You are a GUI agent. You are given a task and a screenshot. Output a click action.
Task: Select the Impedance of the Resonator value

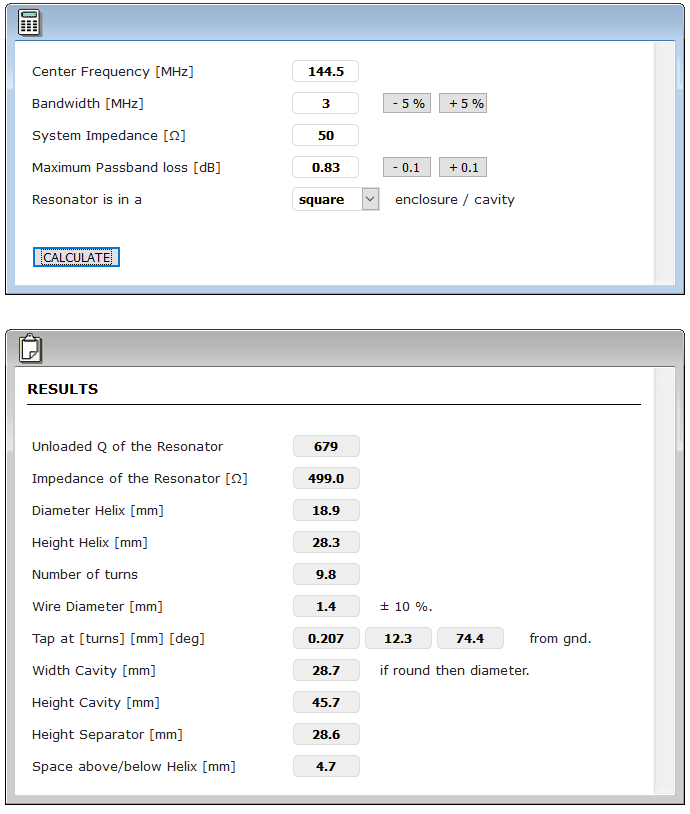(326, 478)
